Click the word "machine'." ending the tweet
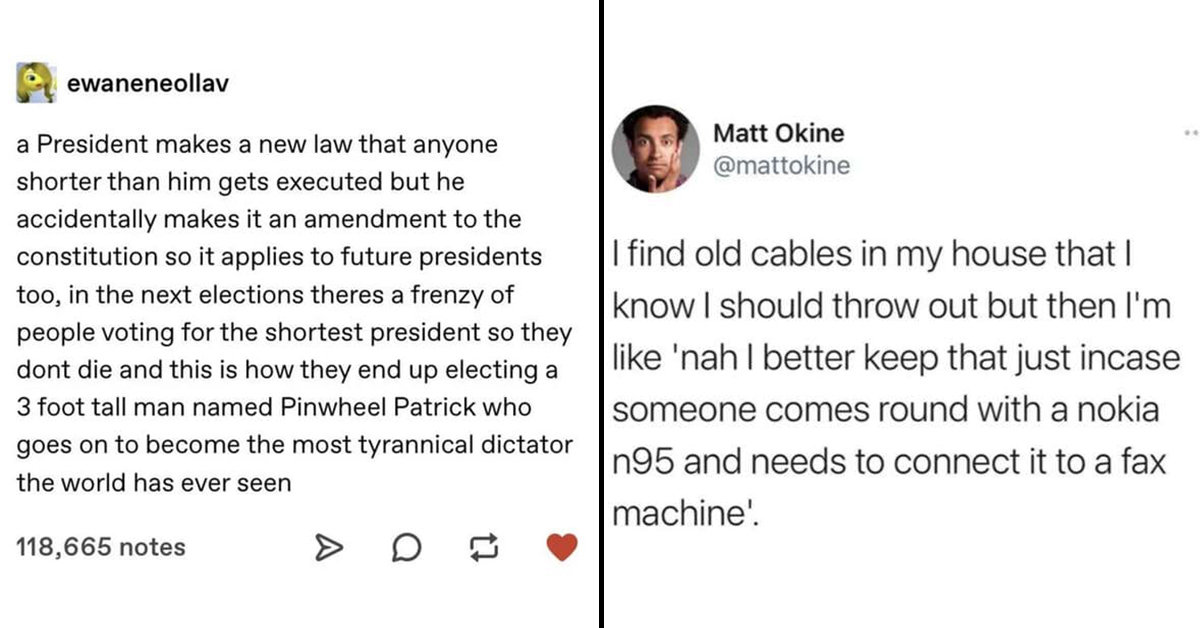Screen dimensions: 1200x628 (685, 513)
